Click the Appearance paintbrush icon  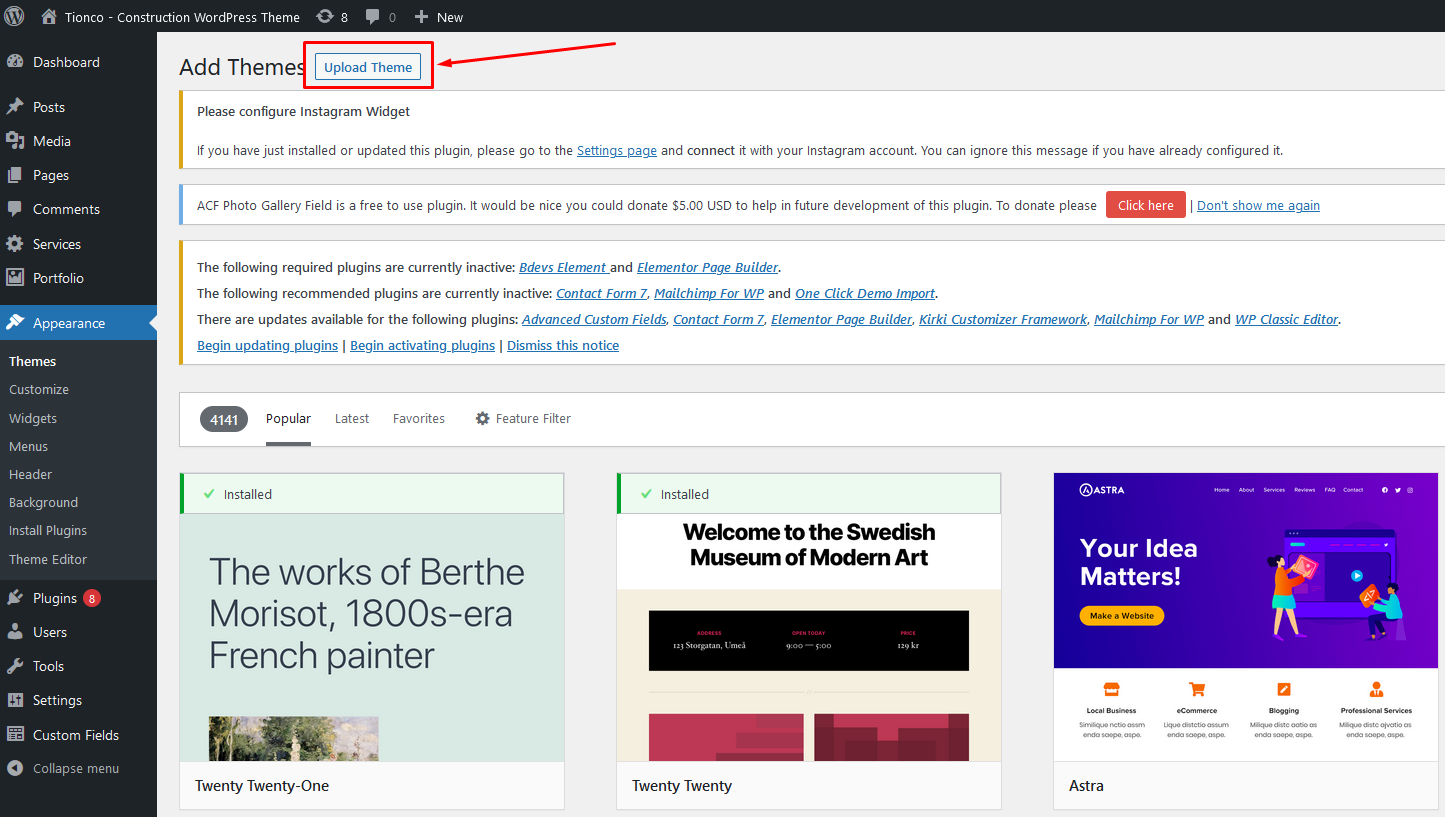(15, 323)
